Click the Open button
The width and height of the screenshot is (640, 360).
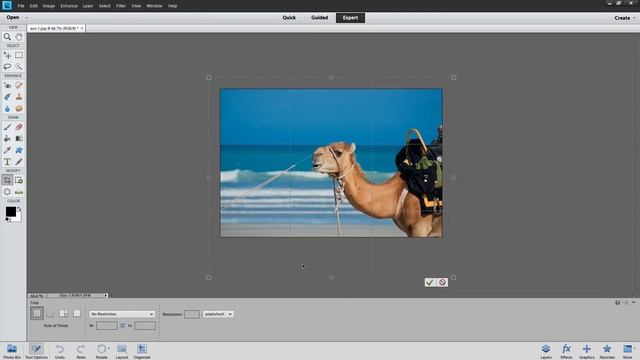pyautogui.click(x=13, y=18)
